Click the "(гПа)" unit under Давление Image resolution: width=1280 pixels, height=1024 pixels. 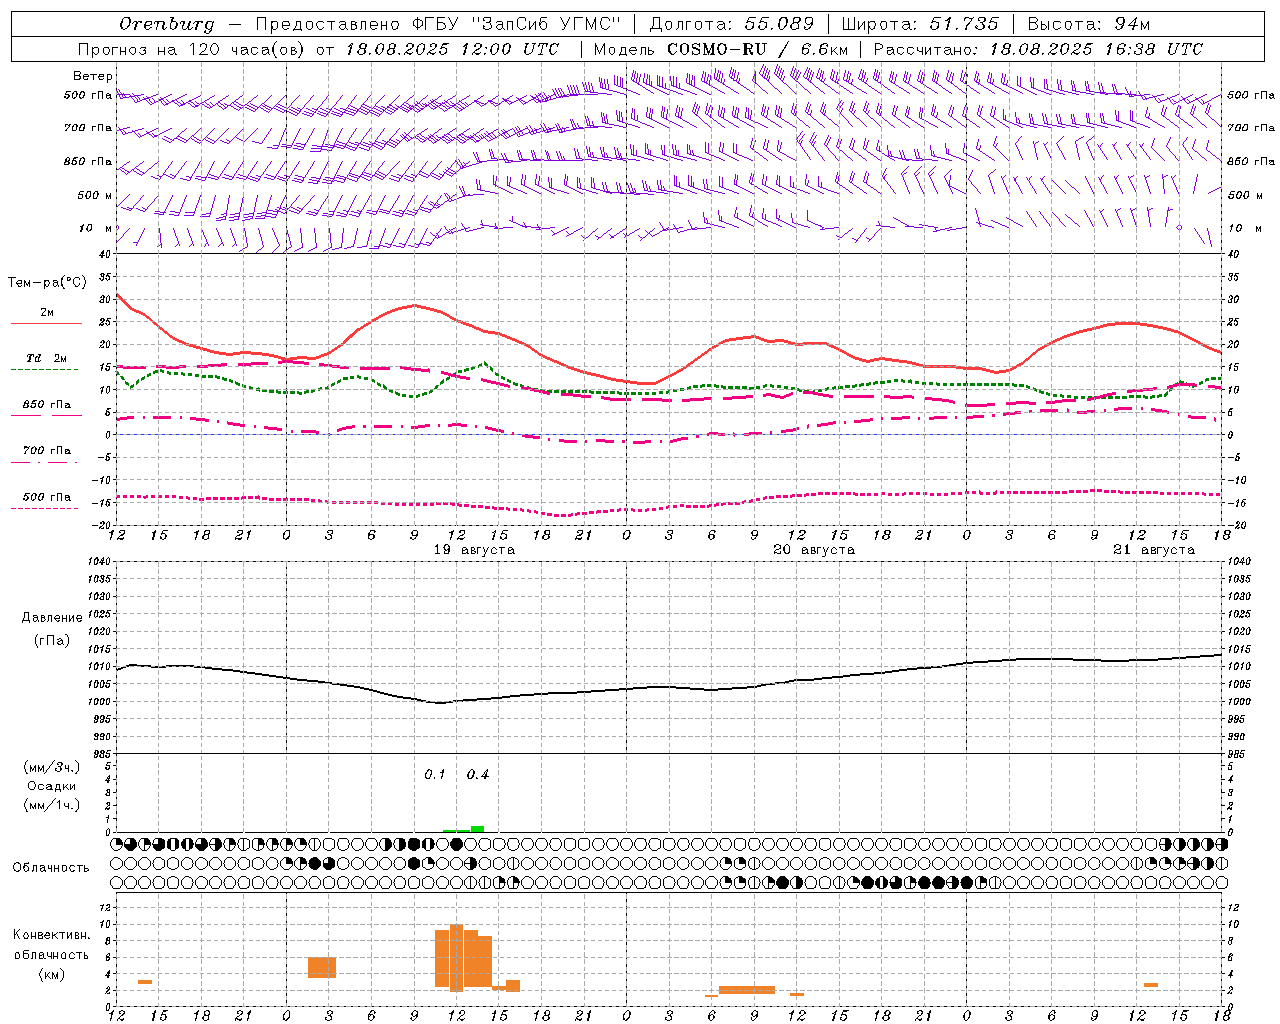tap(52, 641)
